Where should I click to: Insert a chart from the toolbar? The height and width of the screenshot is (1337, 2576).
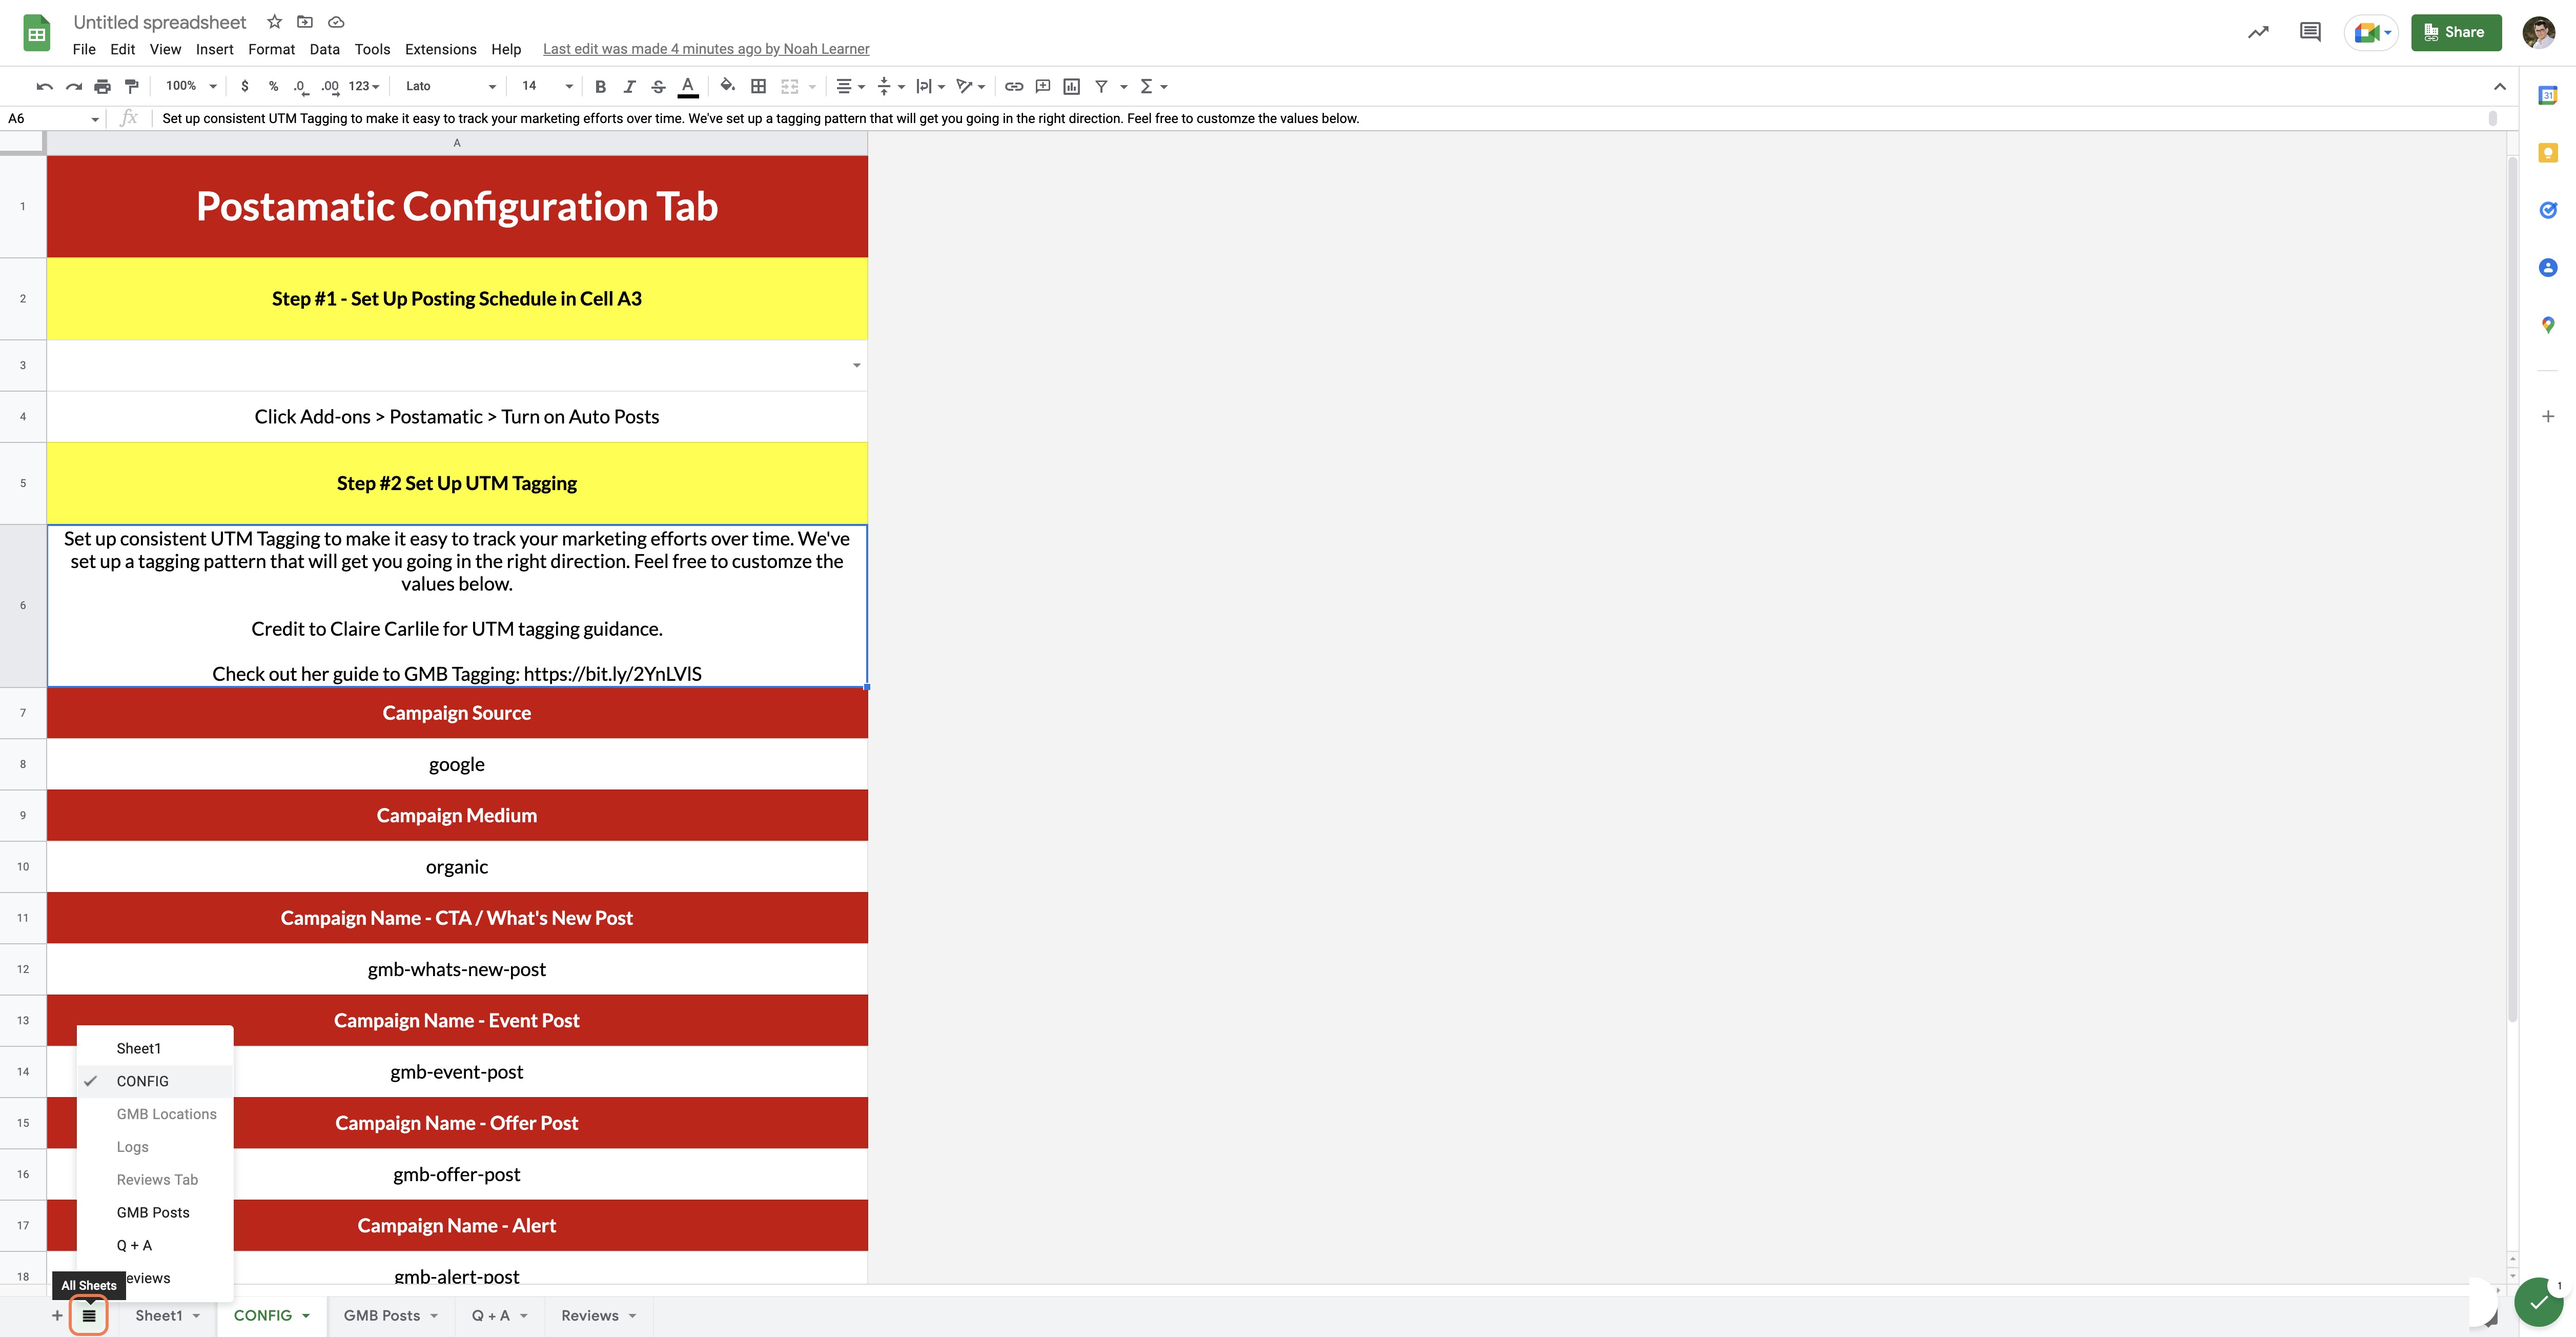coord(1072,87)
